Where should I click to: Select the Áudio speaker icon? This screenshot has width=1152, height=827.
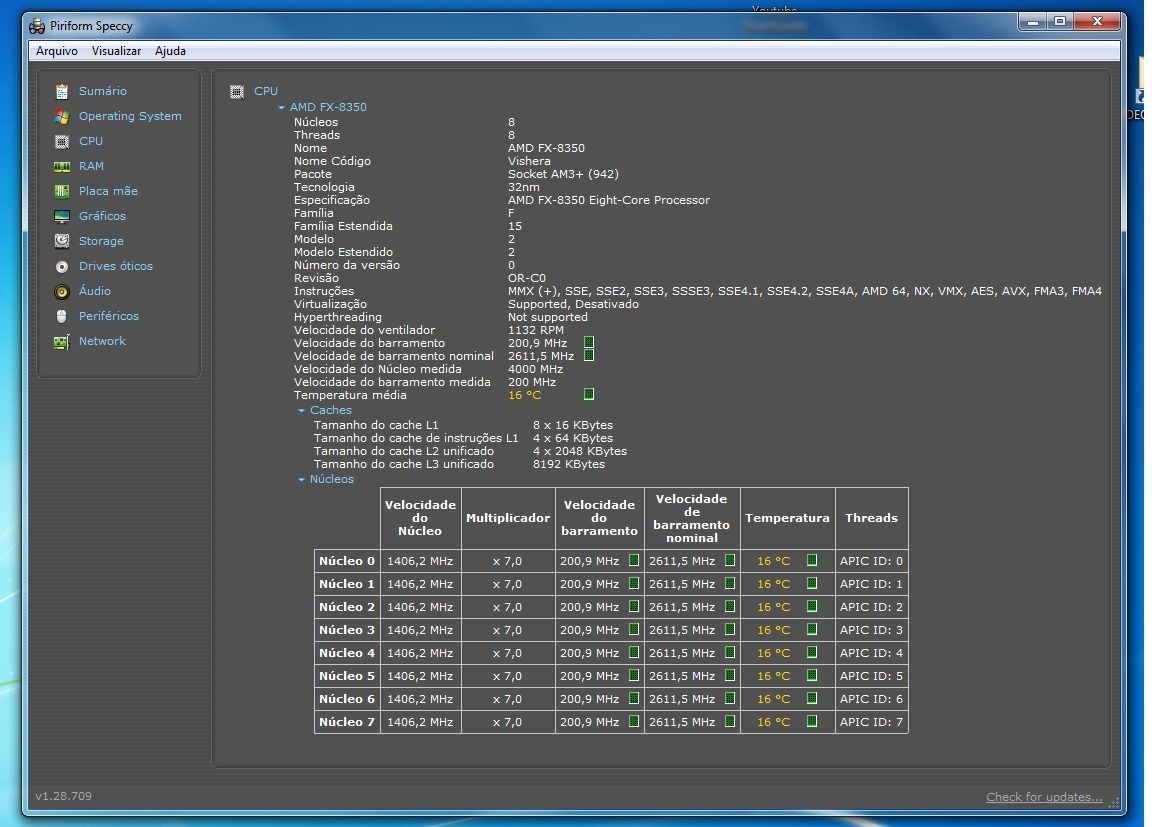(62, 292)
